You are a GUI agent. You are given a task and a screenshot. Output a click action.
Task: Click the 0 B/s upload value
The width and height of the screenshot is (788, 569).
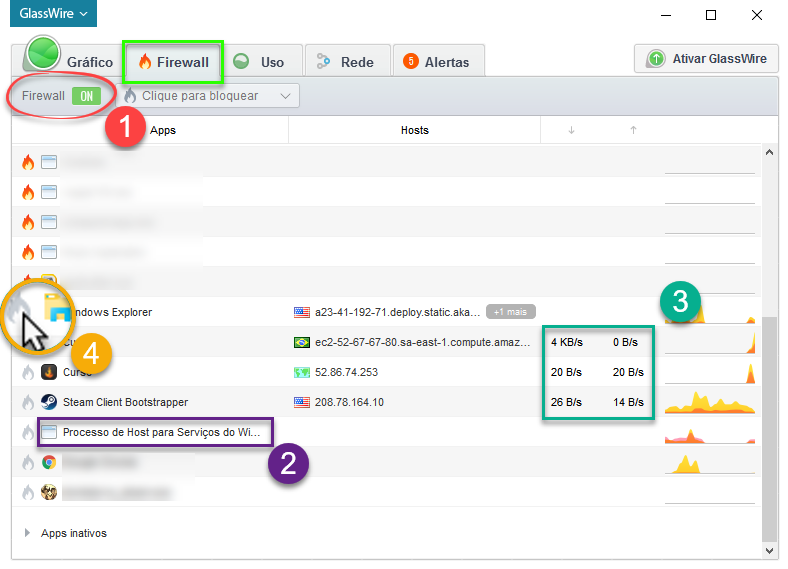tap(625, 342)
